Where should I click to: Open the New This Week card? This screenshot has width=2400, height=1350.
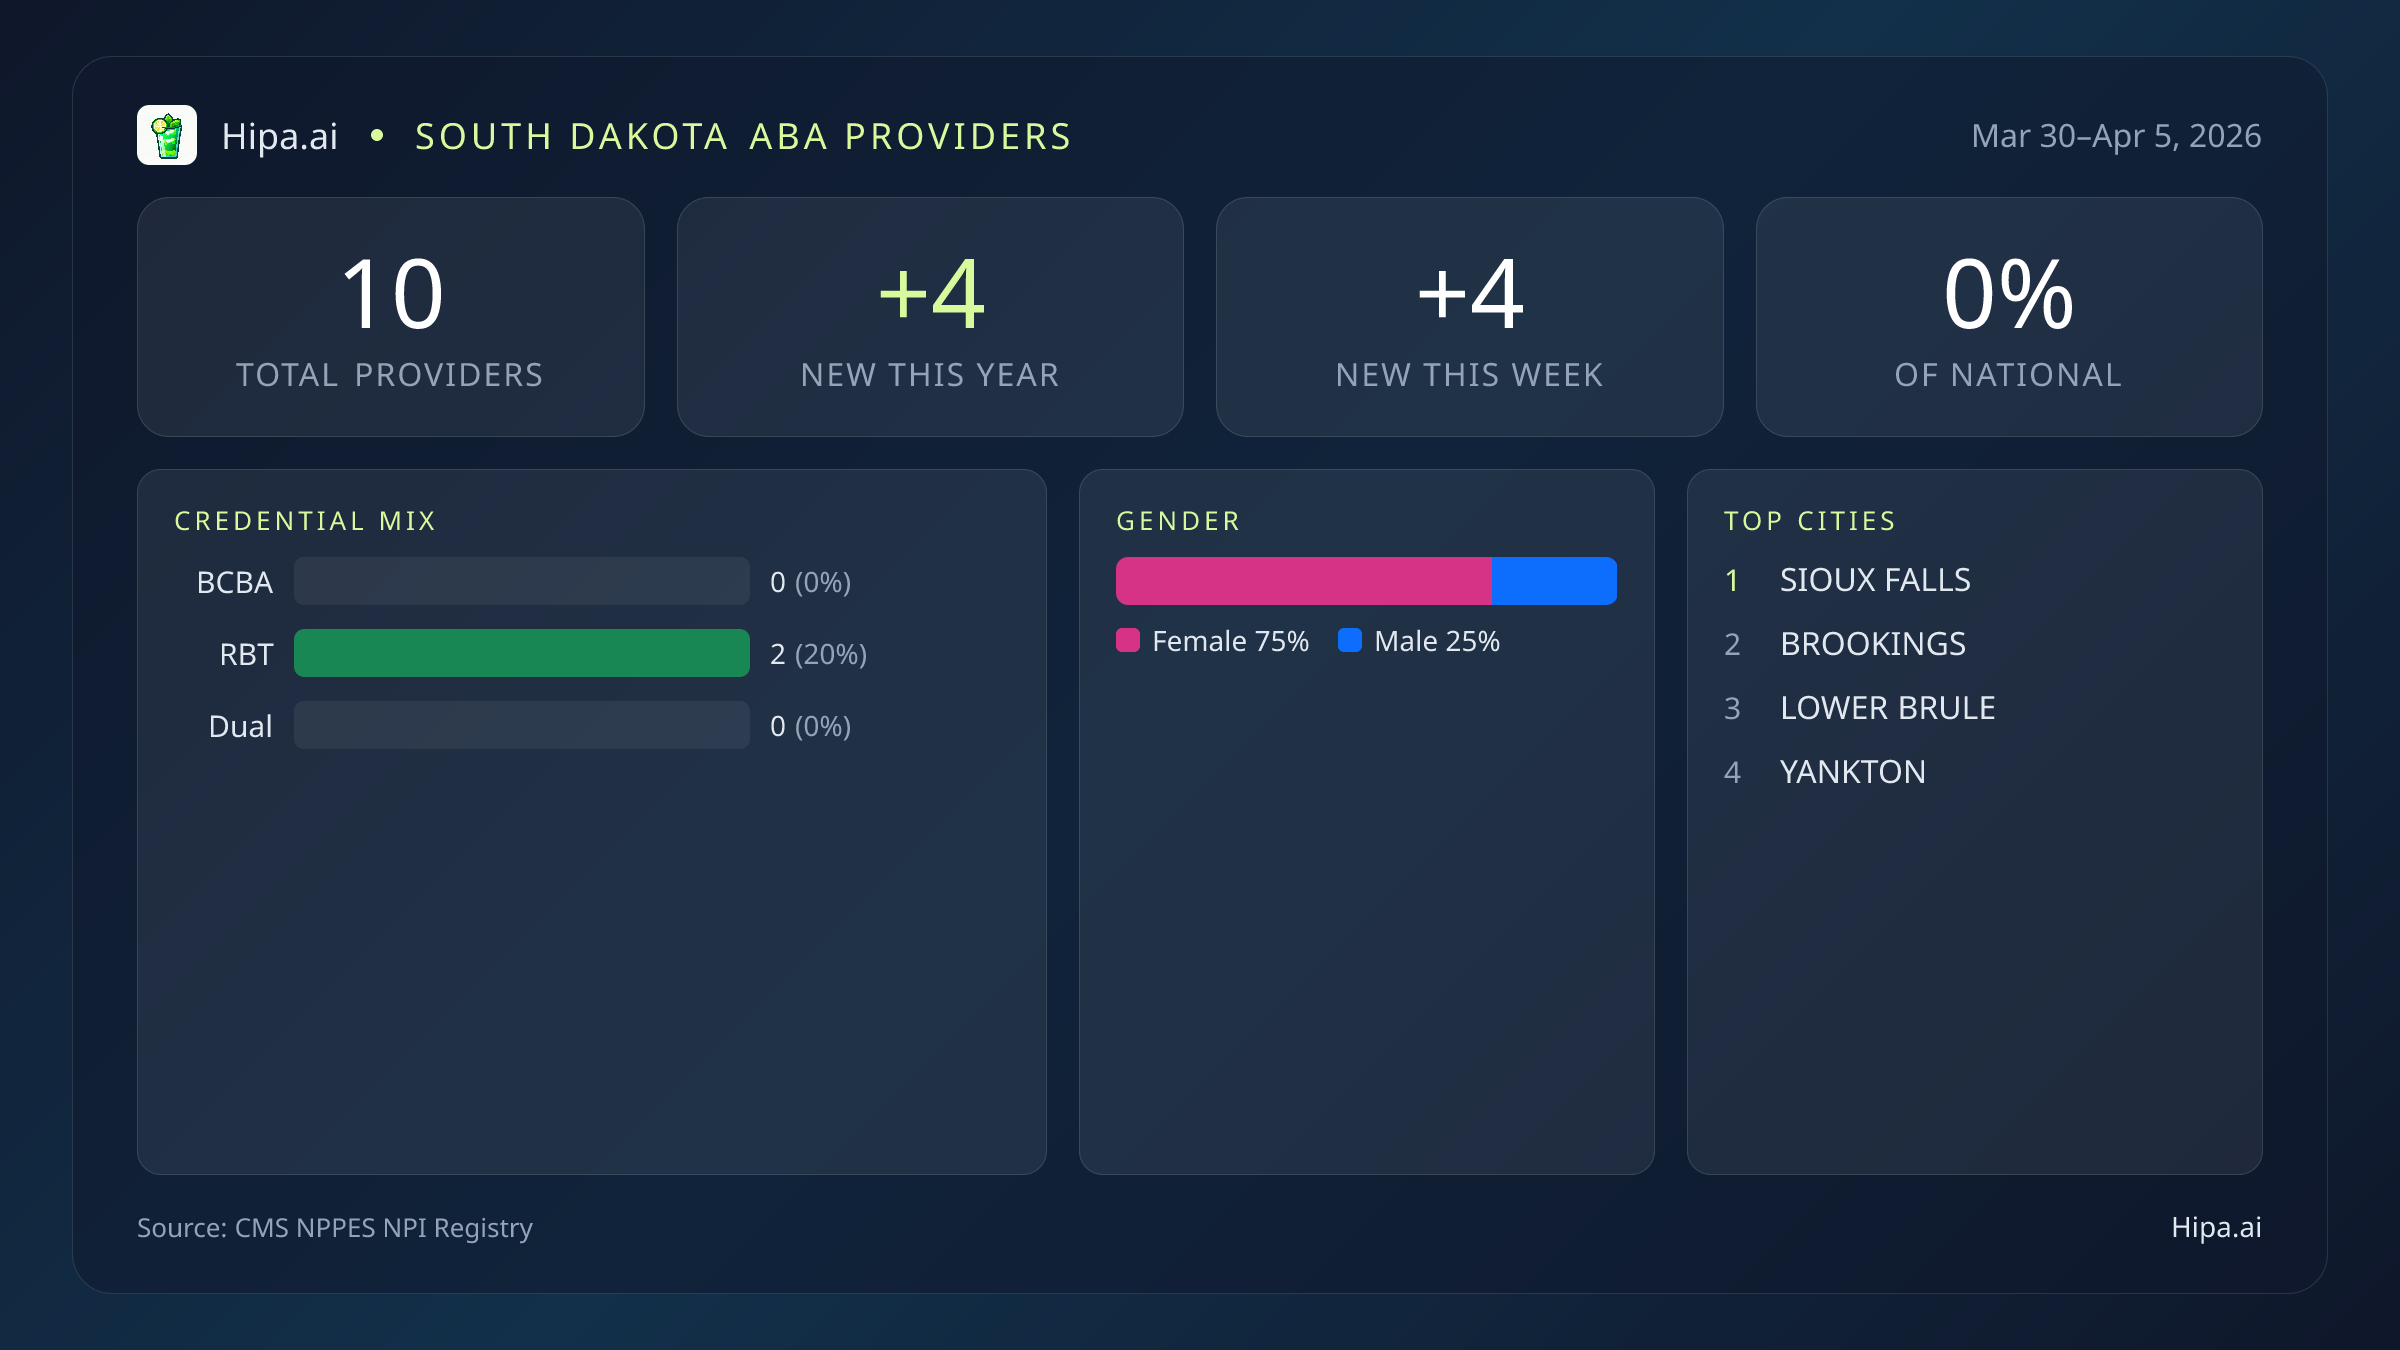pos(1469,317)
